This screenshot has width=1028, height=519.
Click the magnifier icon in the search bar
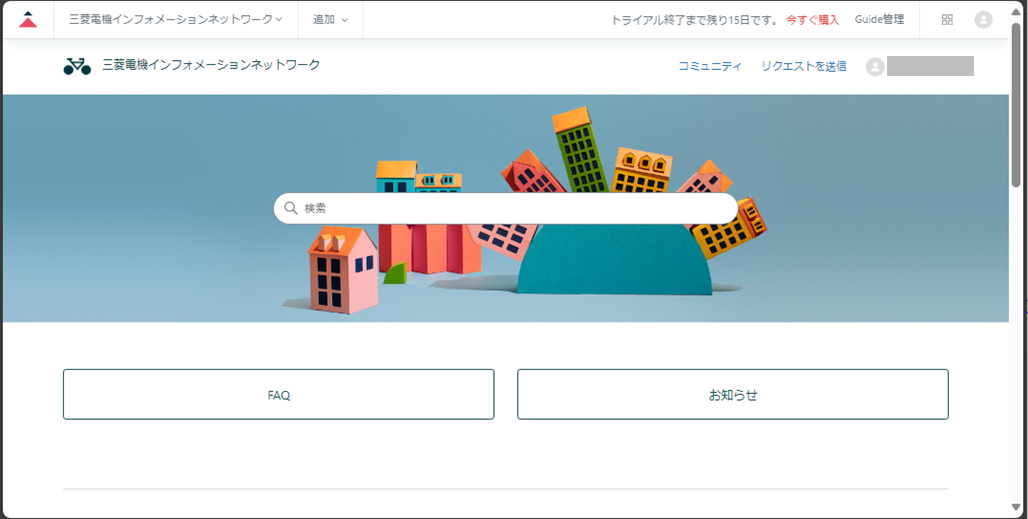291,208
